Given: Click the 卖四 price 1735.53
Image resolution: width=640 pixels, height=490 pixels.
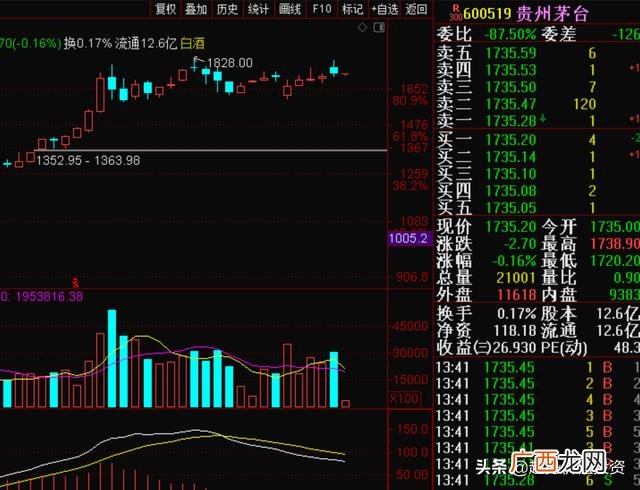Looking at the screenshot, I should click(511, 70).
